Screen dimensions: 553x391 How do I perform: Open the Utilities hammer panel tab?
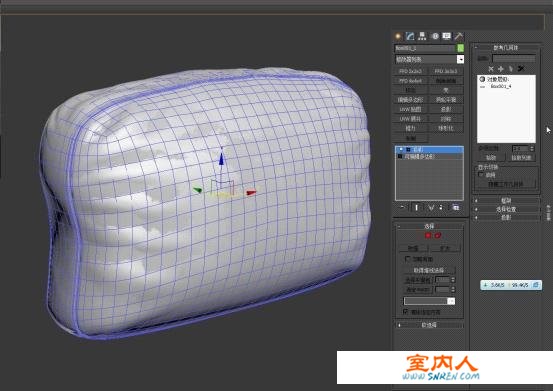pyautogui.click(x=459, y=36)
